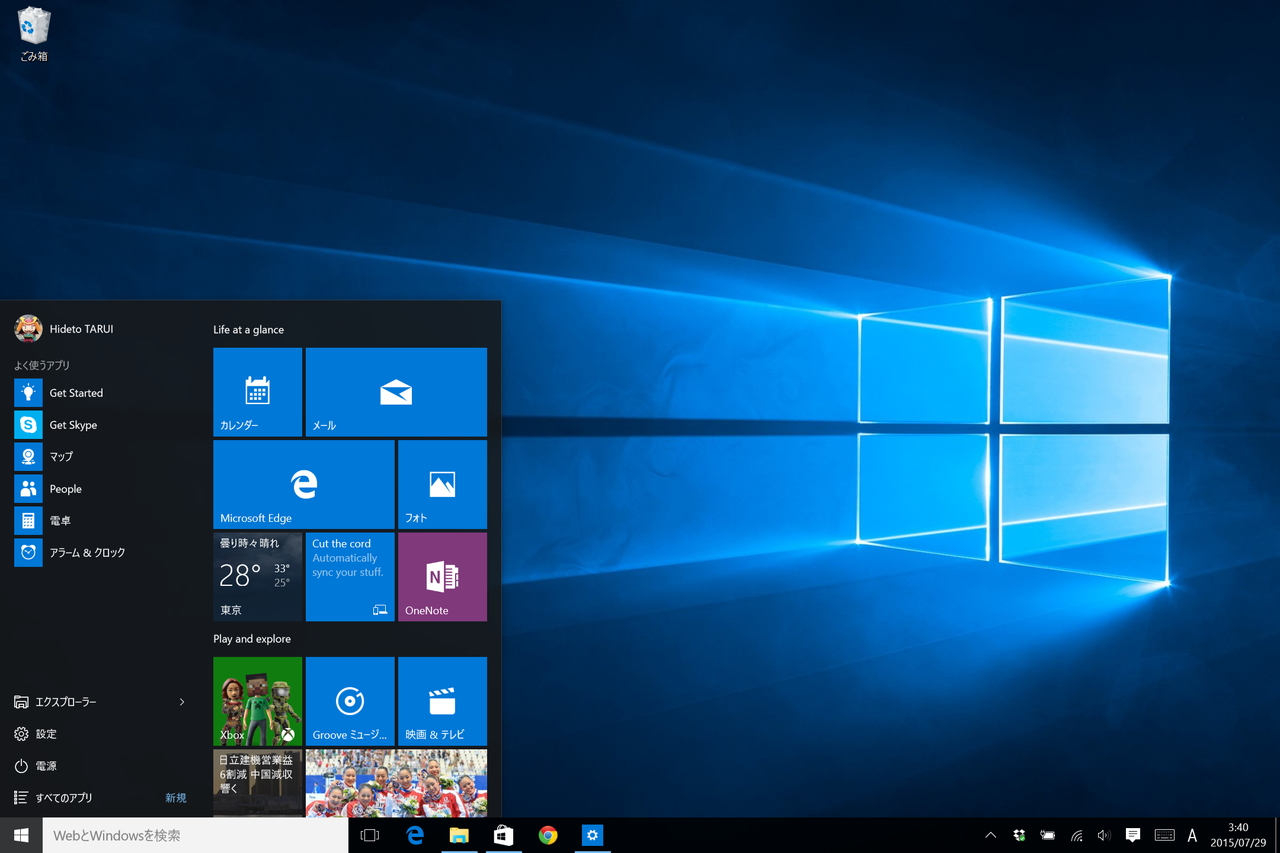Open Task View on the taskbar
The width and height of the screenshot is (1280, 853).
(370, 835)
